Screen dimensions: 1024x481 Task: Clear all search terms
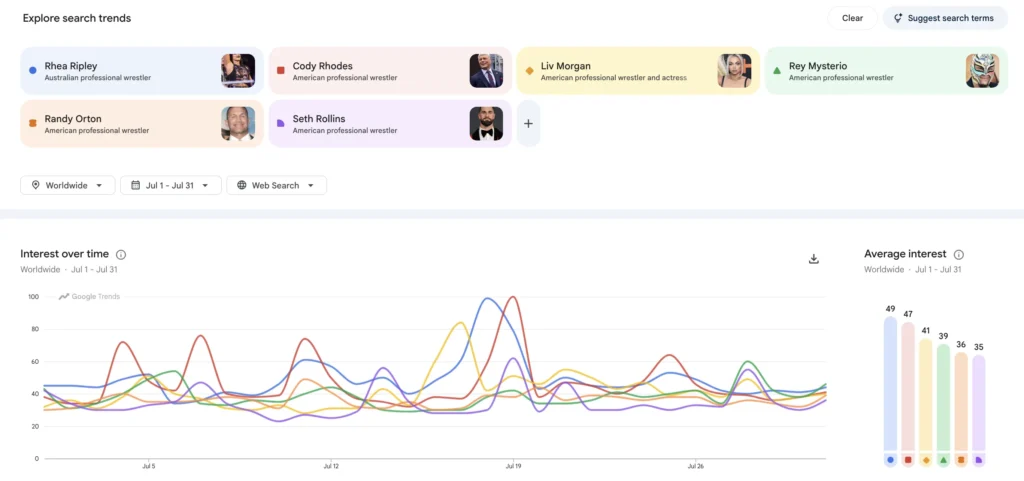coord(852,18)
